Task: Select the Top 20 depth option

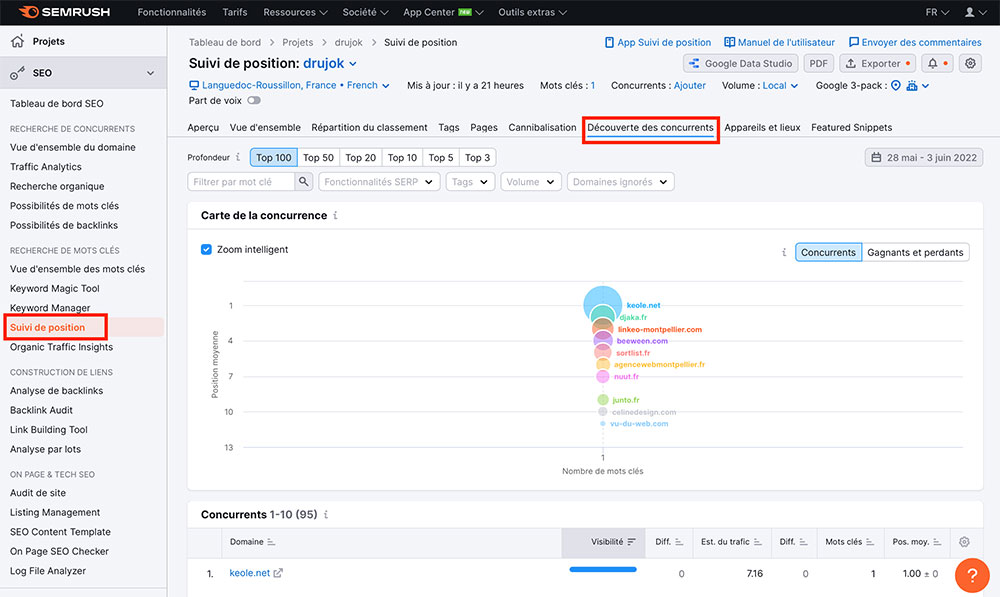Action: coord(360,158)
